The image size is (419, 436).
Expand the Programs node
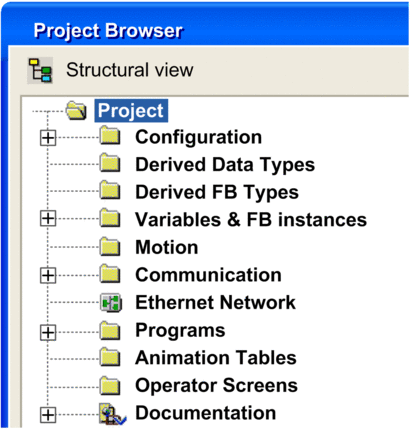(48, 332)
